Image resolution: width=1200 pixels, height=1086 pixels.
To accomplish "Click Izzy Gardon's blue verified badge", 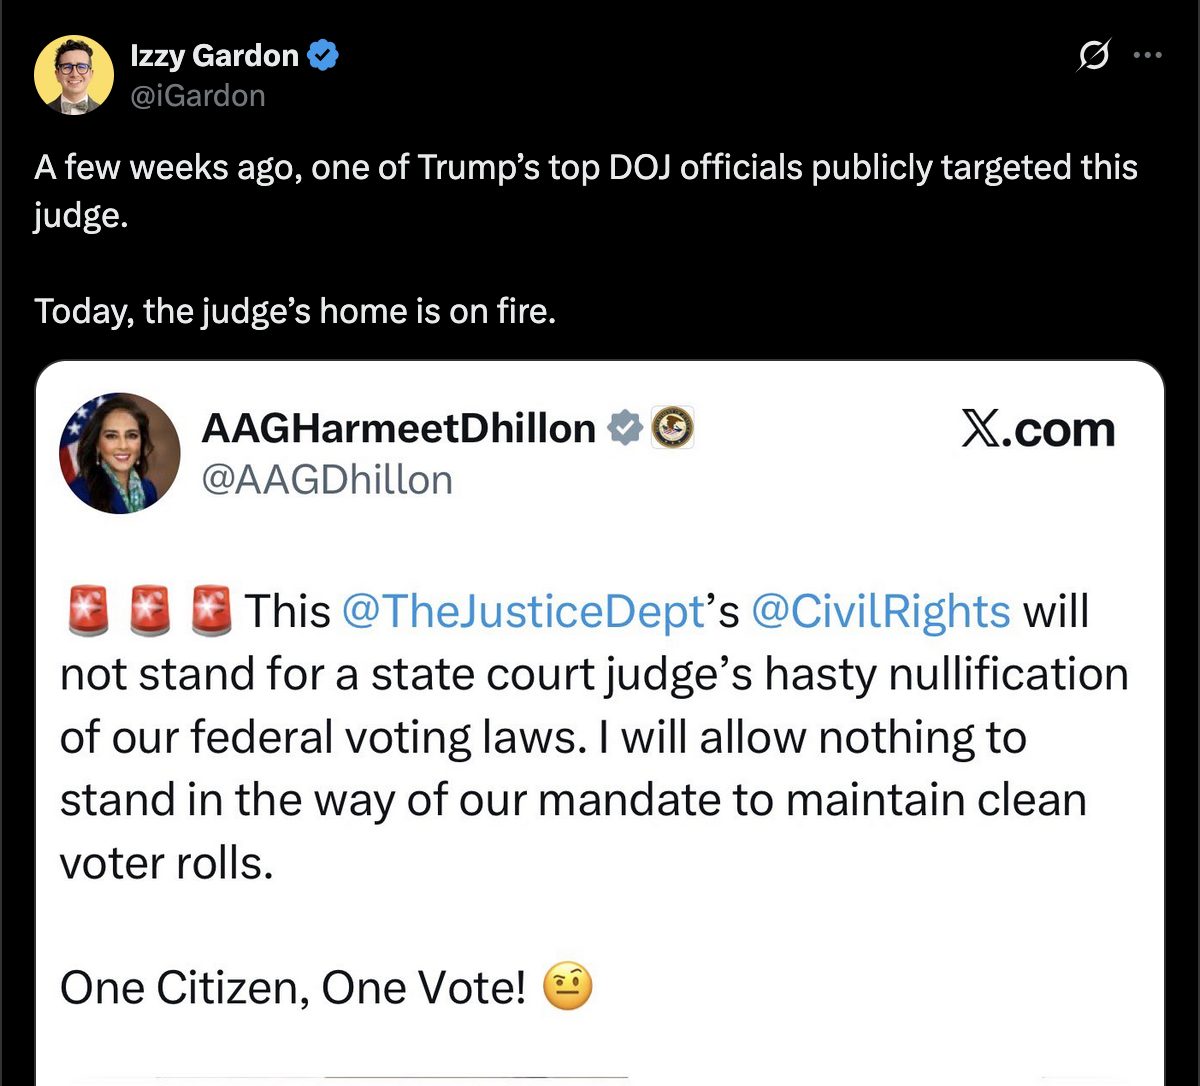I will pyautogui.click(x=322, y=56).
